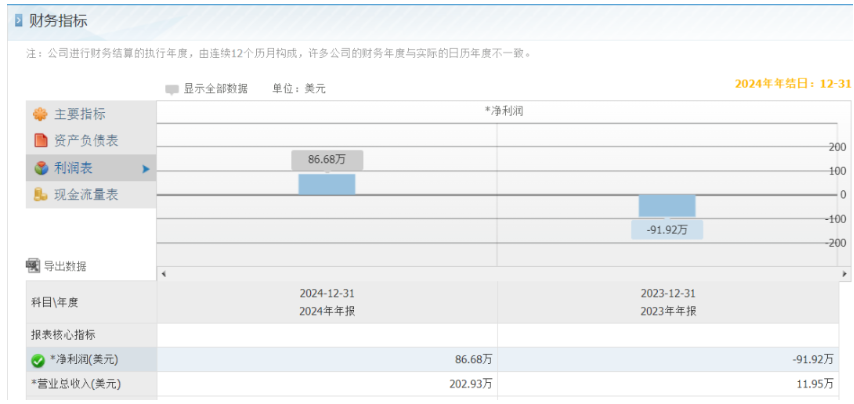
Task: Click the 财务指标 header arrow icon
Action: (x=19, y=21)
